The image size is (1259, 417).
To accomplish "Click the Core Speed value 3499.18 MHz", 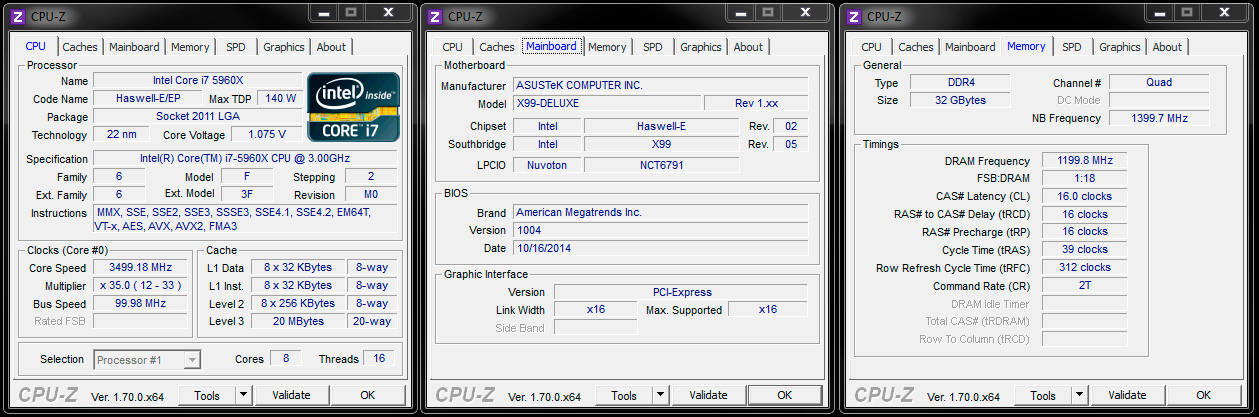I will point(140,267).
